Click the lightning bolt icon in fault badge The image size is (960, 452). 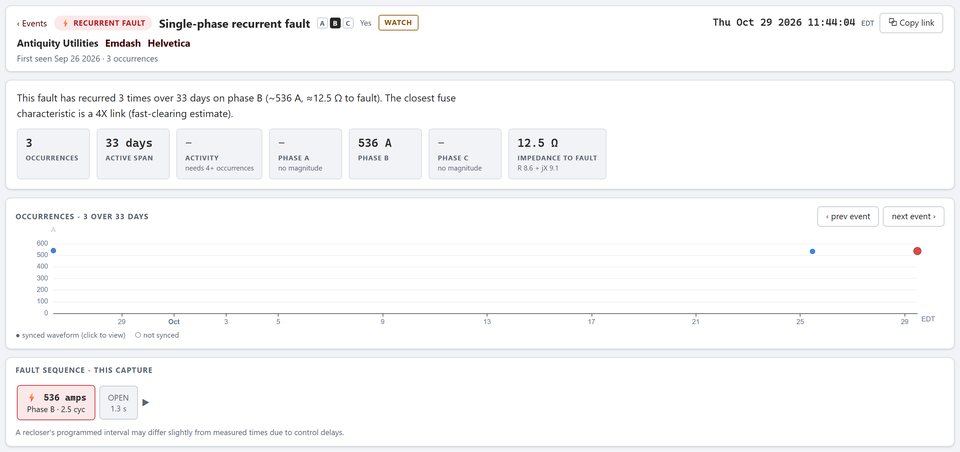(x=65, y=23)
